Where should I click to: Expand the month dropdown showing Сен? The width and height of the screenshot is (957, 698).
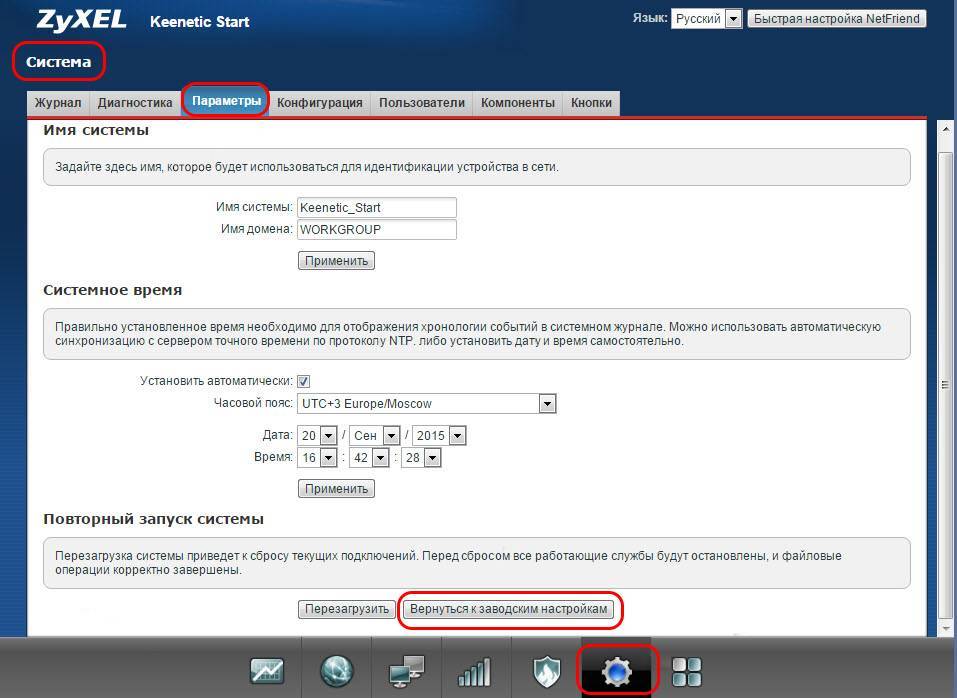pos(390,436)
